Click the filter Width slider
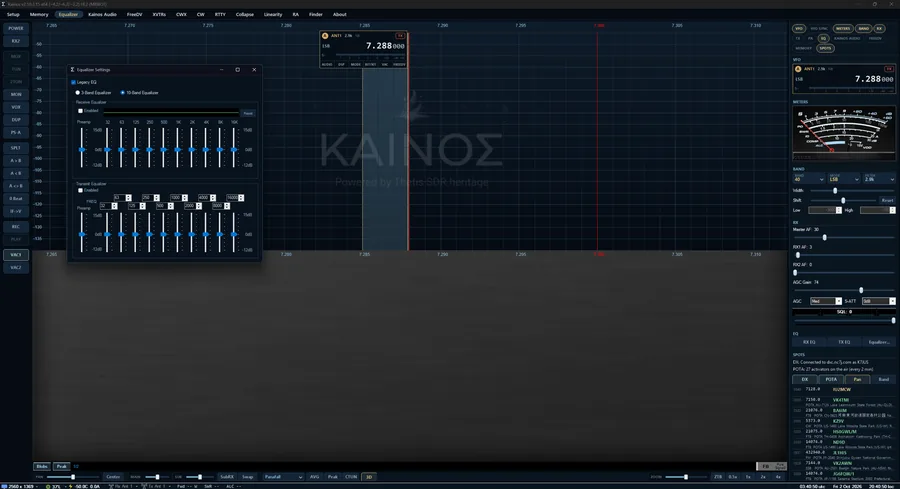 [852, 191]
